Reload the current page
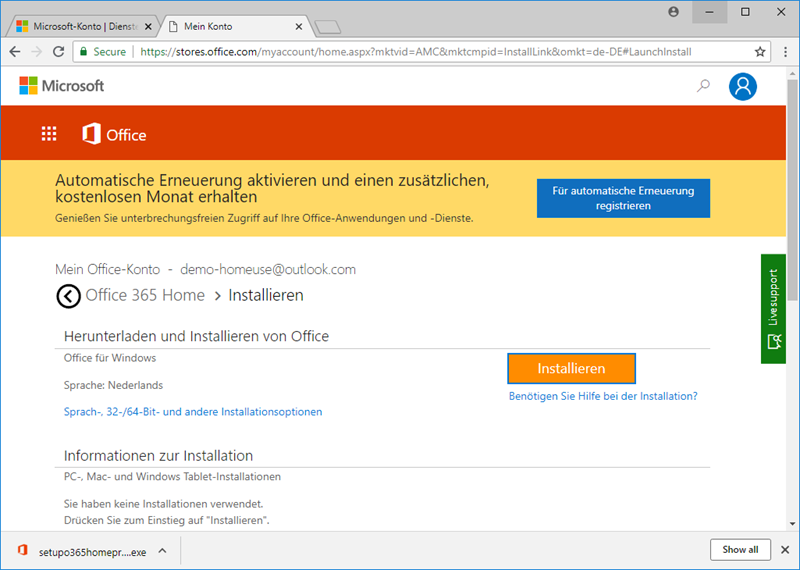Screen dimensions: 800x570 [x=58, y=52]
